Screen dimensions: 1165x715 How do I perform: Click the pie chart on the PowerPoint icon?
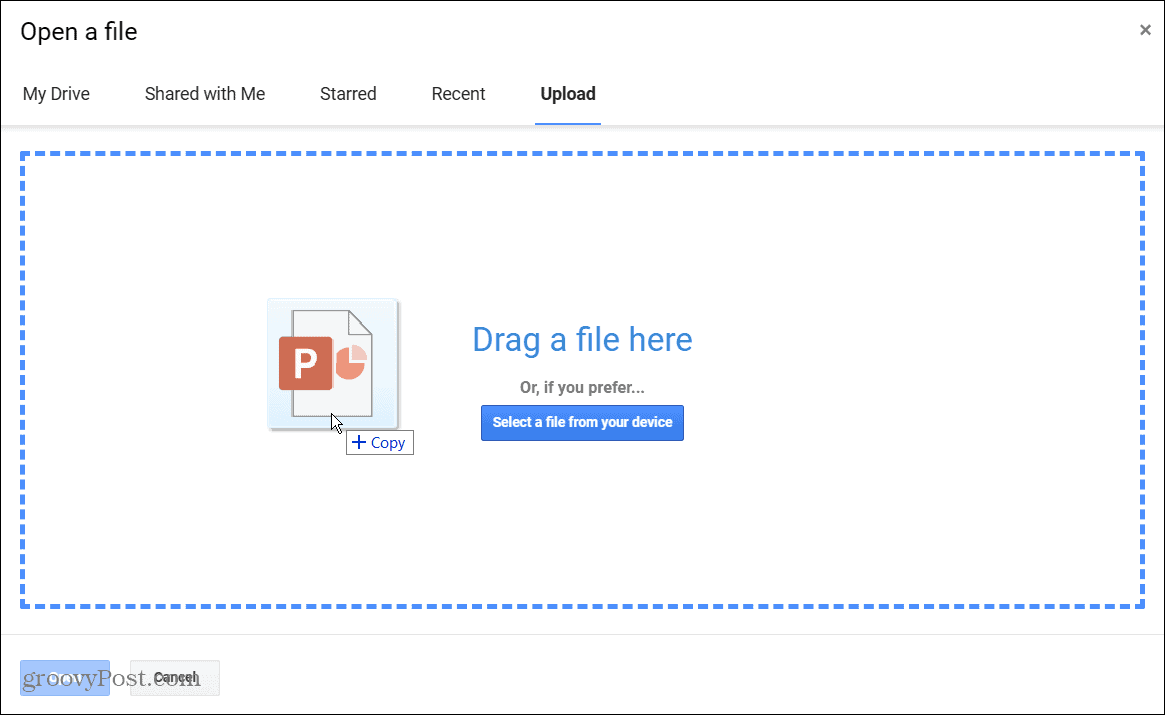tap(353, 360)
